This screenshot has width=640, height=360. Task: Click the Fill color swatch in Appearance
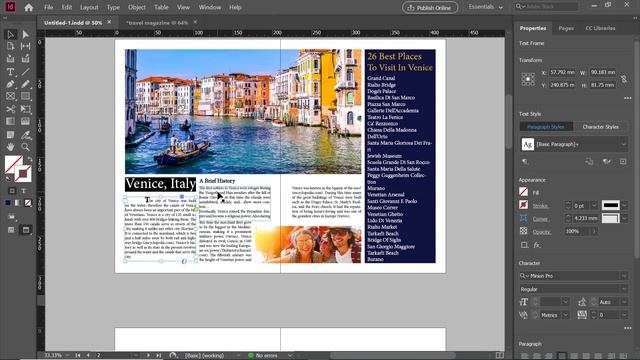point(524,192)
